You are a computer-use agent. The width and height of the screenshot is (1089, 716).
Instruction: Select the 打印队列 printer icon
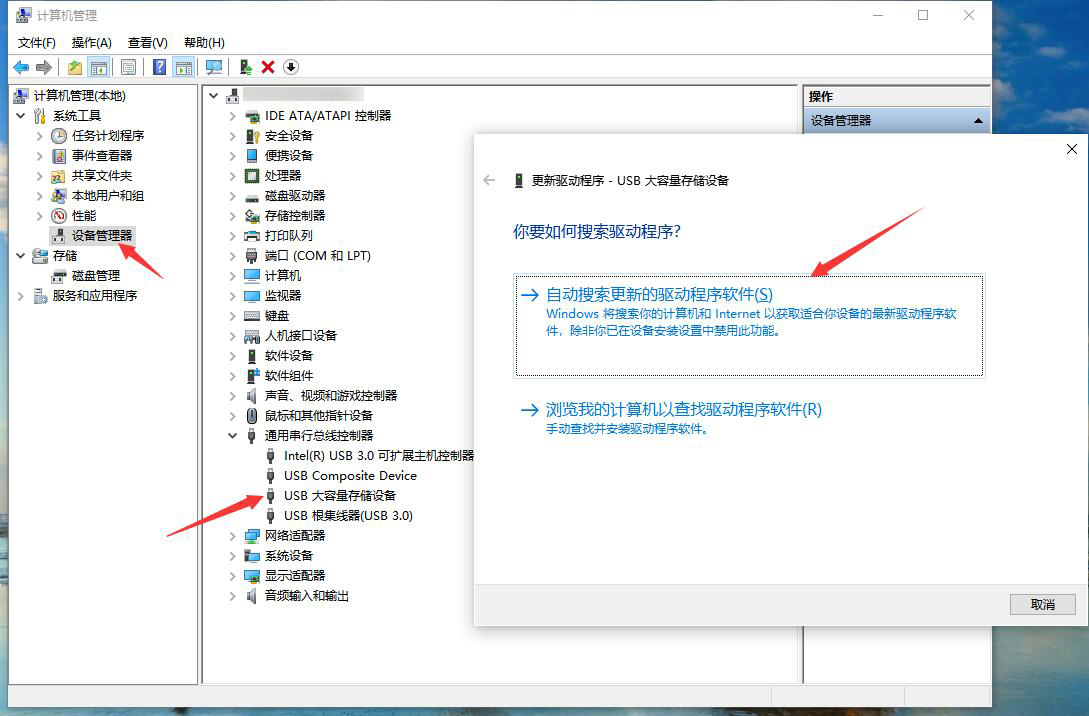click(252, 236)
